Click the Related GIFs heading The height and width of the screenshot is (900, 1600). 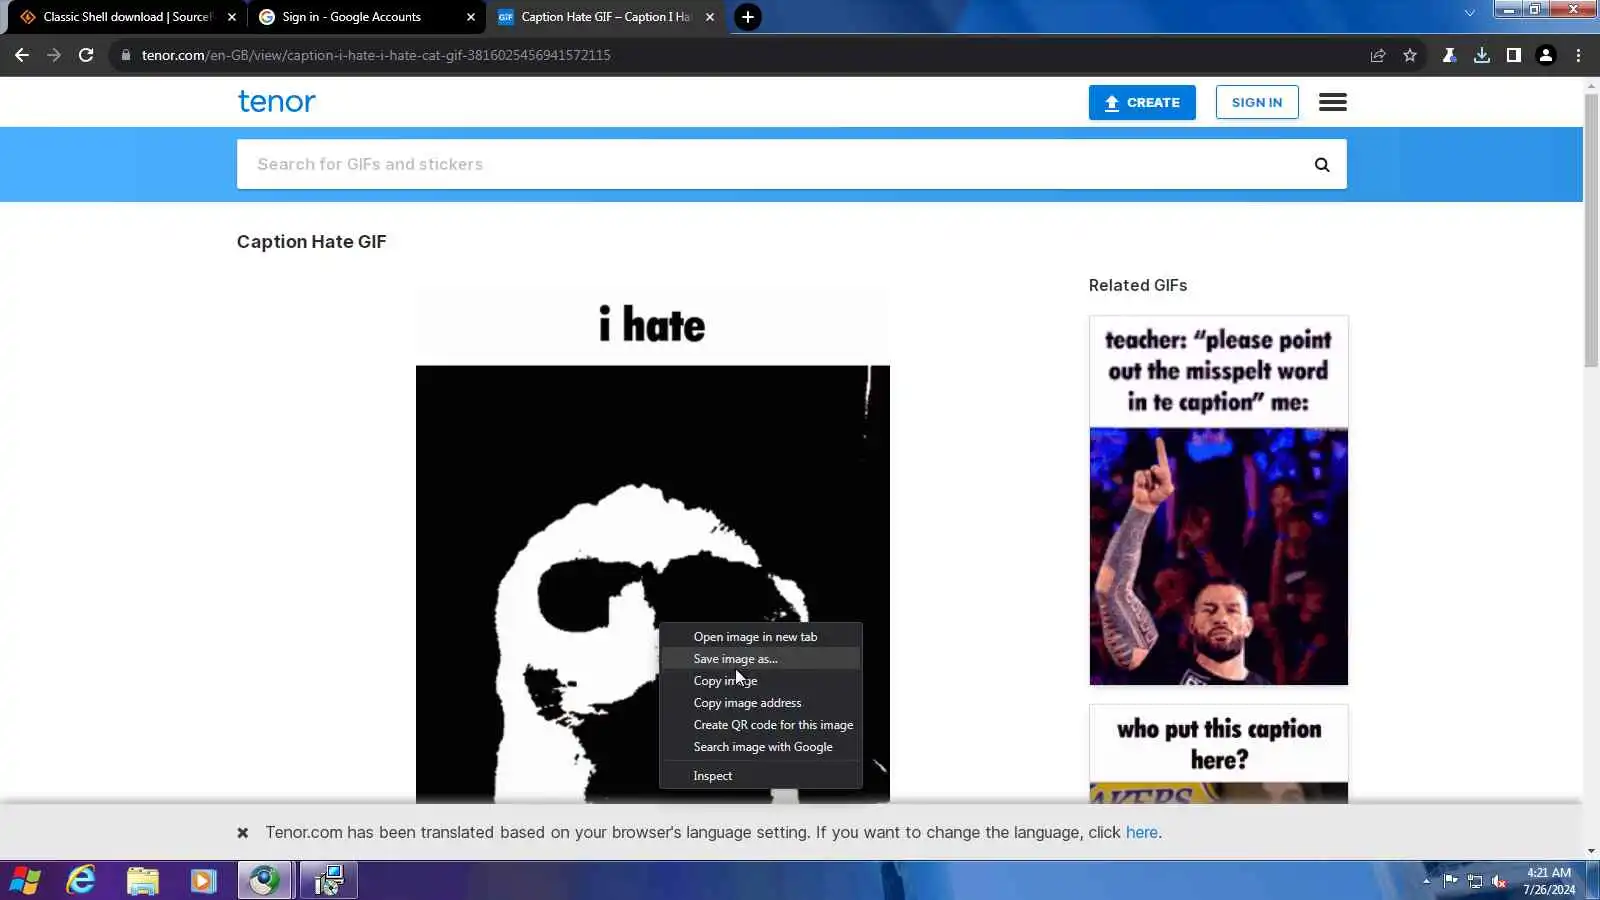1138,285
